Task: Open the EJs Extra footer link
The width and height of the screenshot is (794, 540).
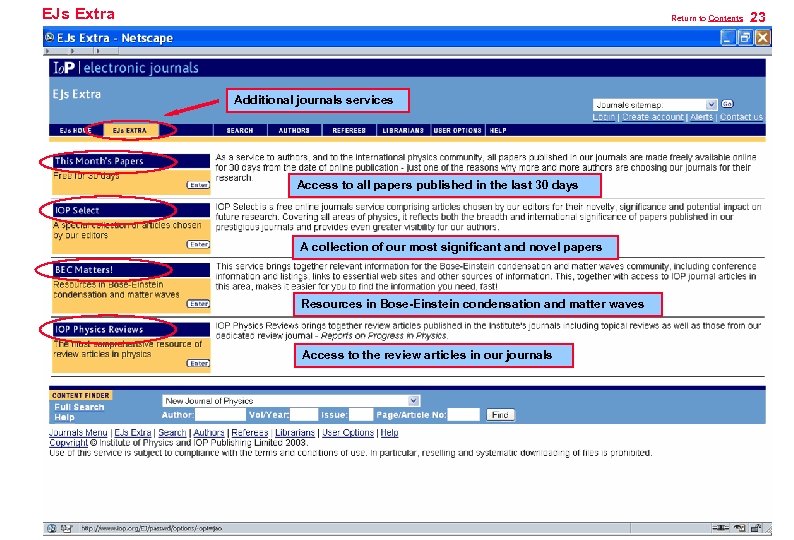Action: [x=133, y=433]
